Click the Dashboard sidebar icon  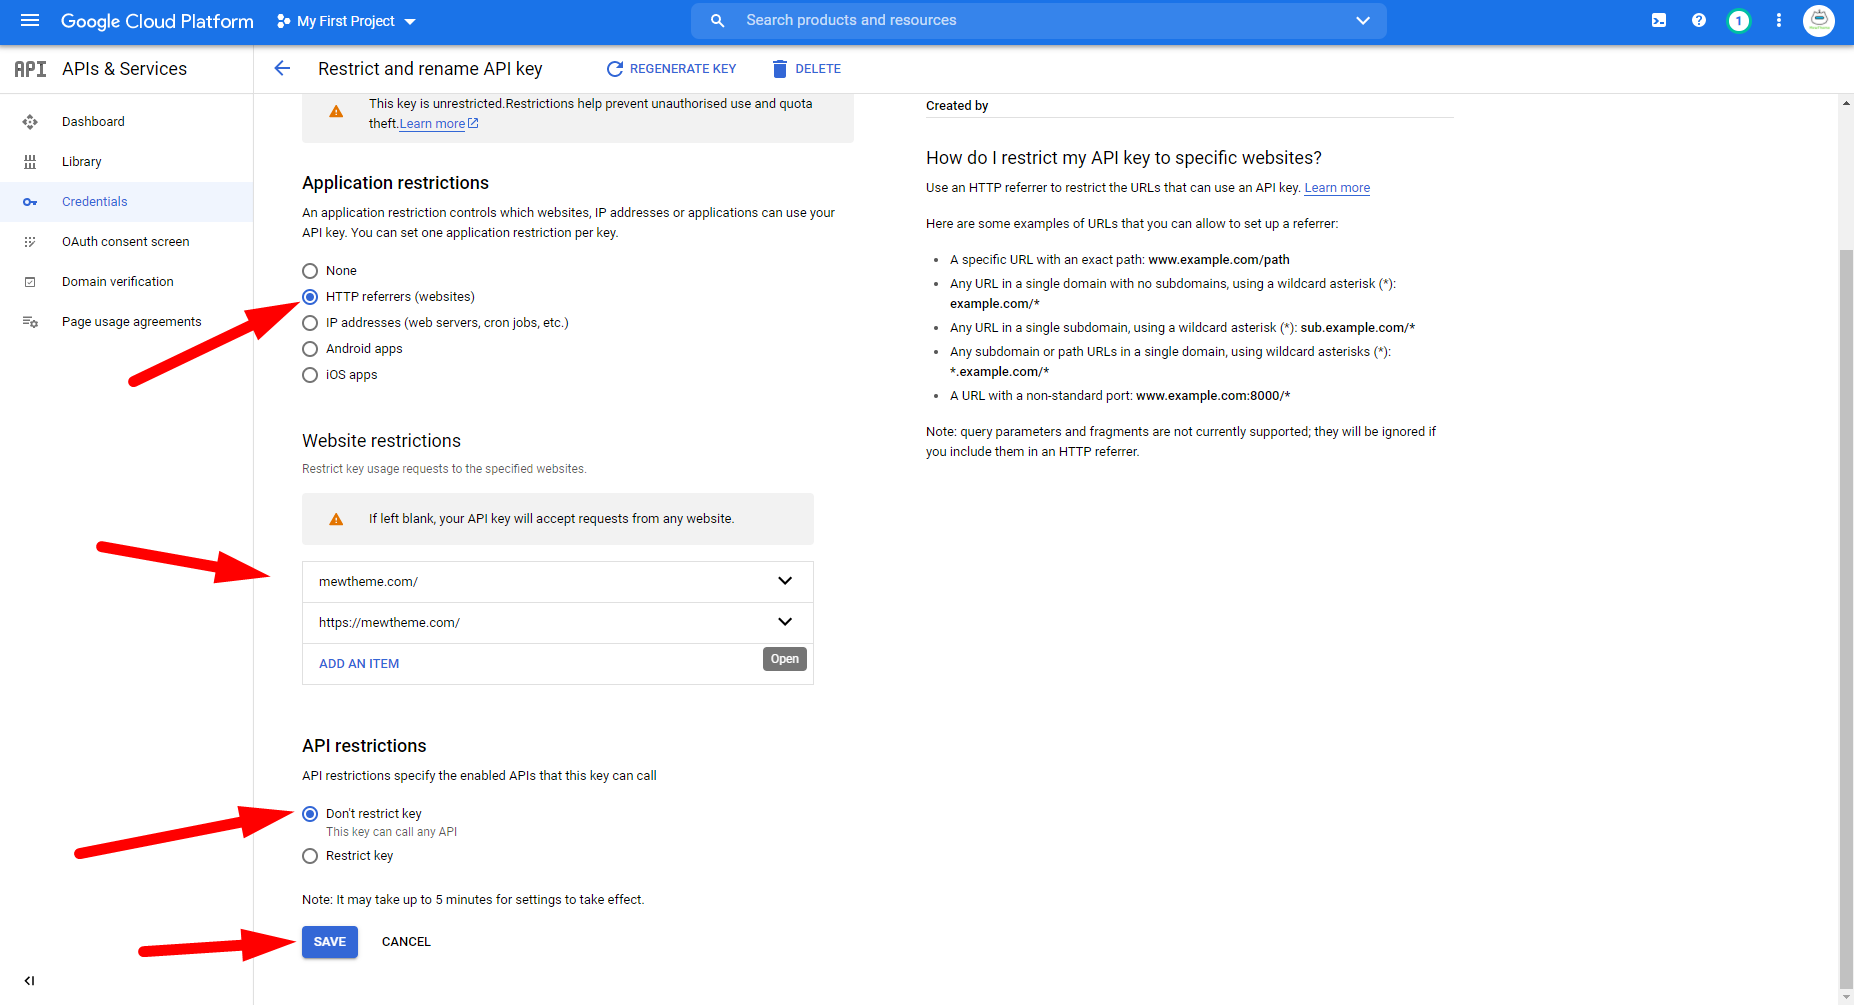(30, 122)
